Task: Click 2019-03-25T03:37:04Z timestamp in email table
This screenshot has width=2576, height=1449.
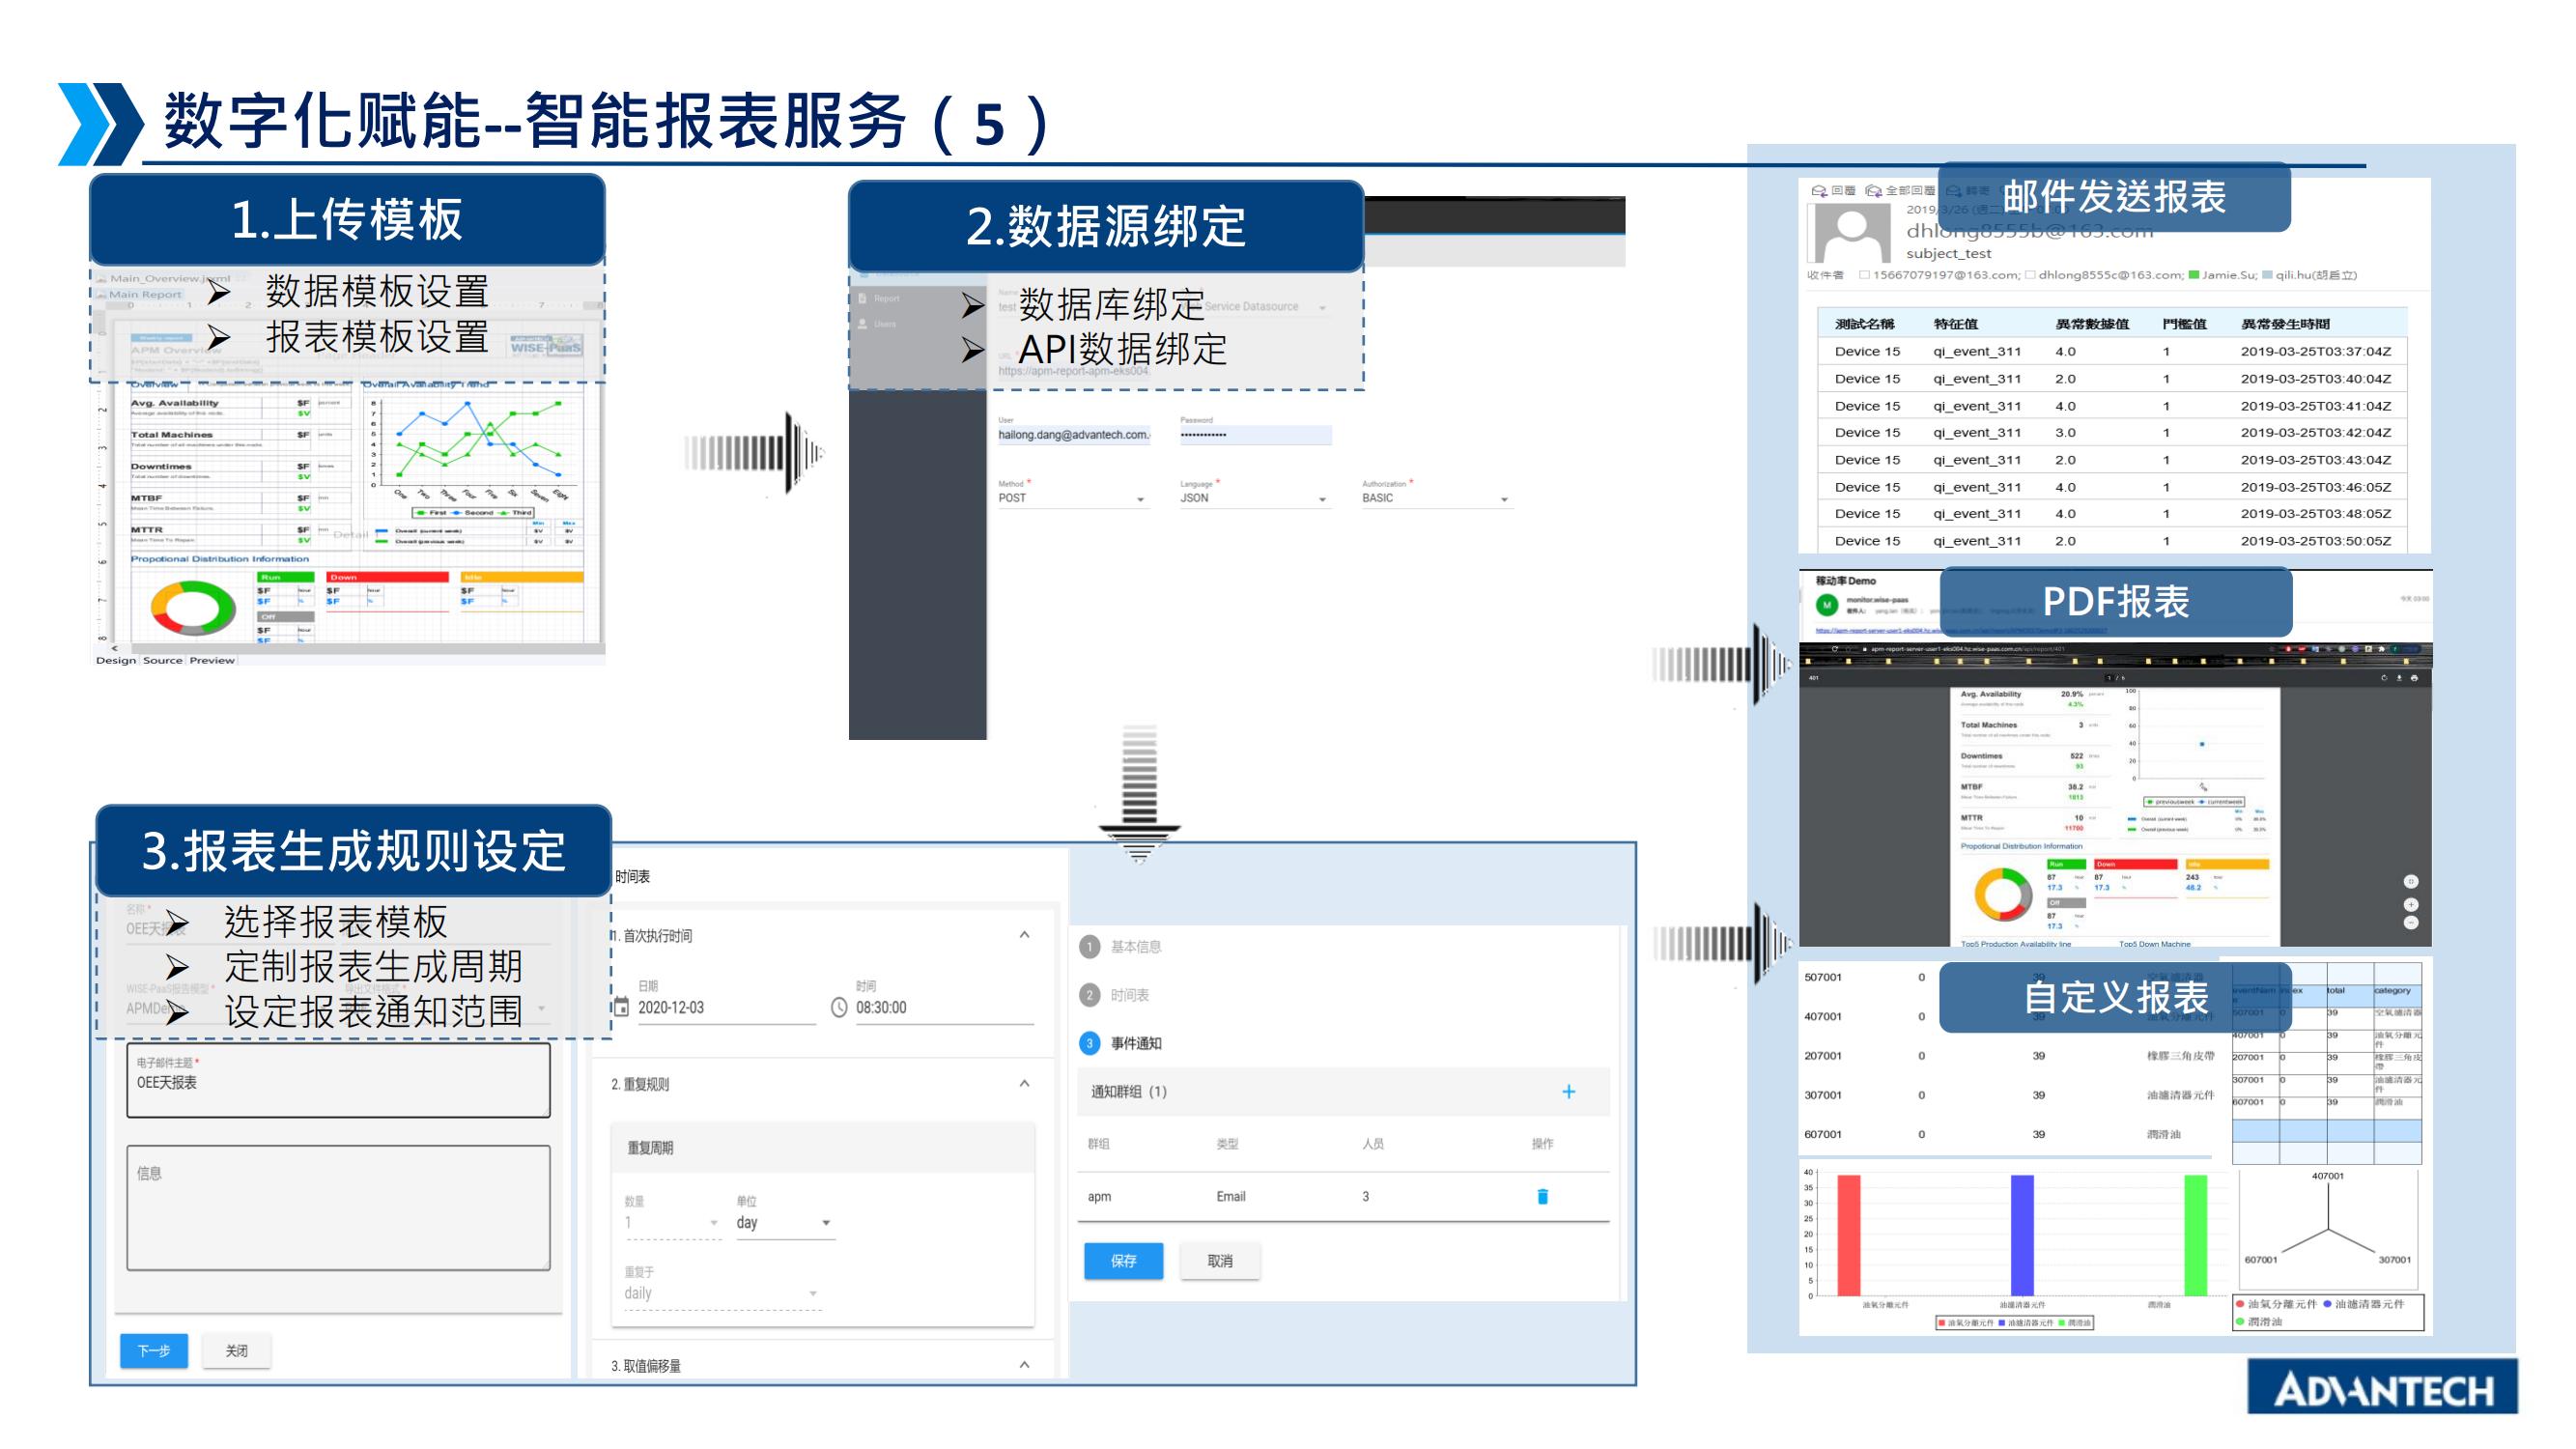Action: coord(2316,351)
